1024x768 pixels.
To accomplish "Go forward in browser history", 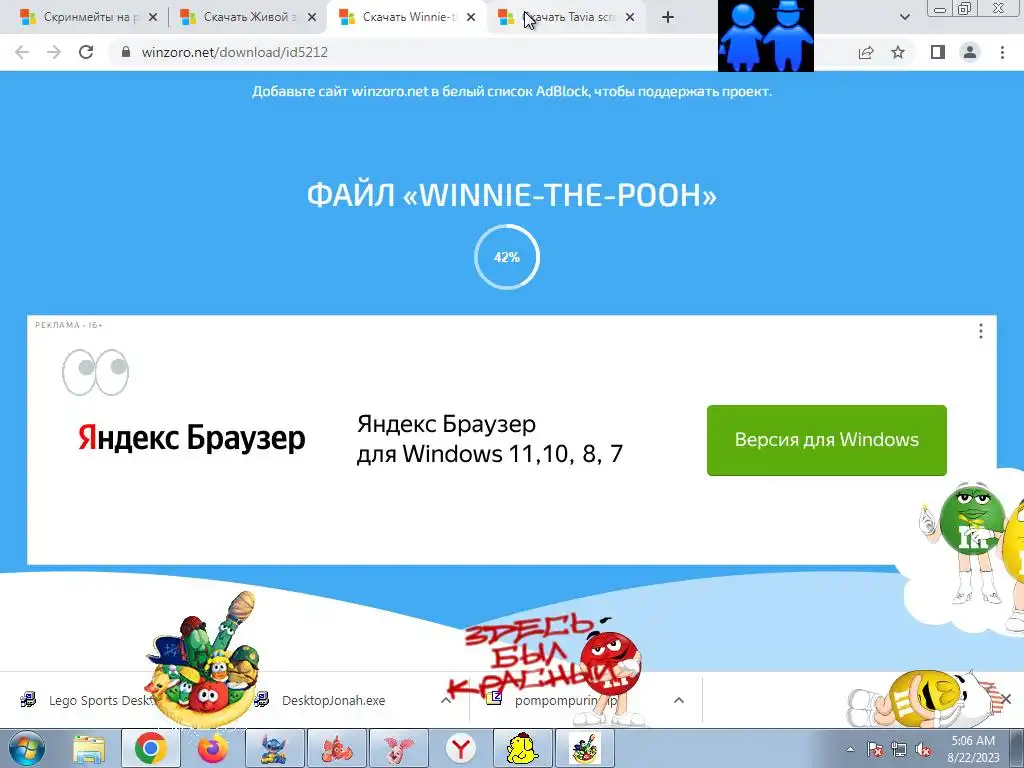I will point(54,52).
